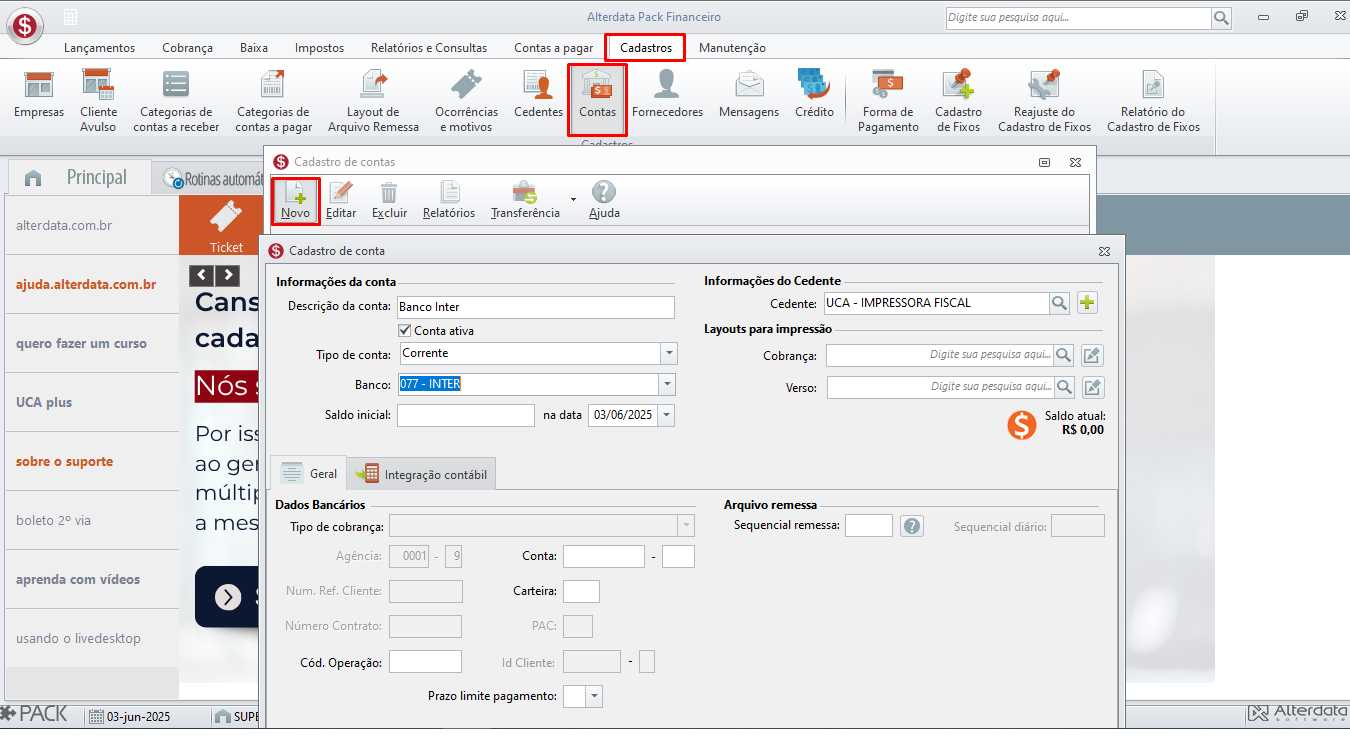
Task: Click the help icon beside Sequencial remessa
Action: pos(911,526)
